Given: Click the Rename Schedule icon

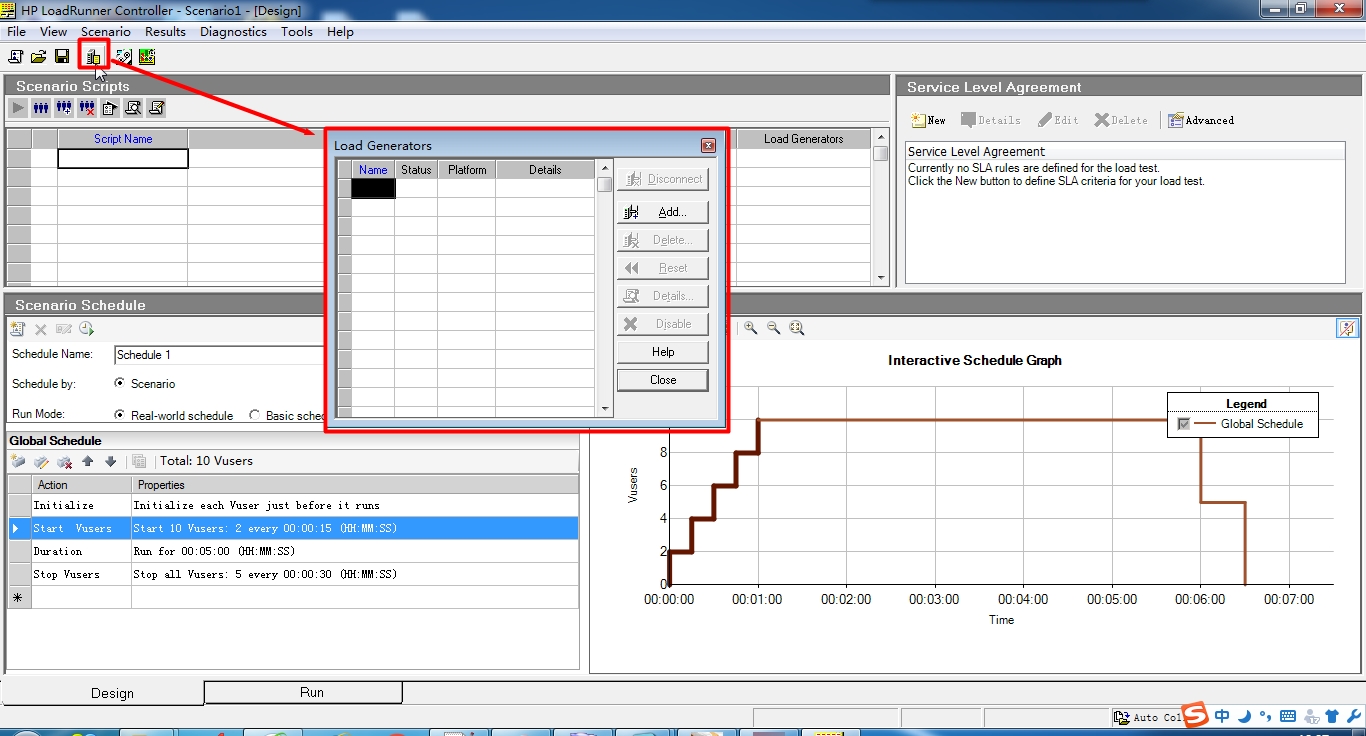Looking at the screenshot, I should (64, 329).
